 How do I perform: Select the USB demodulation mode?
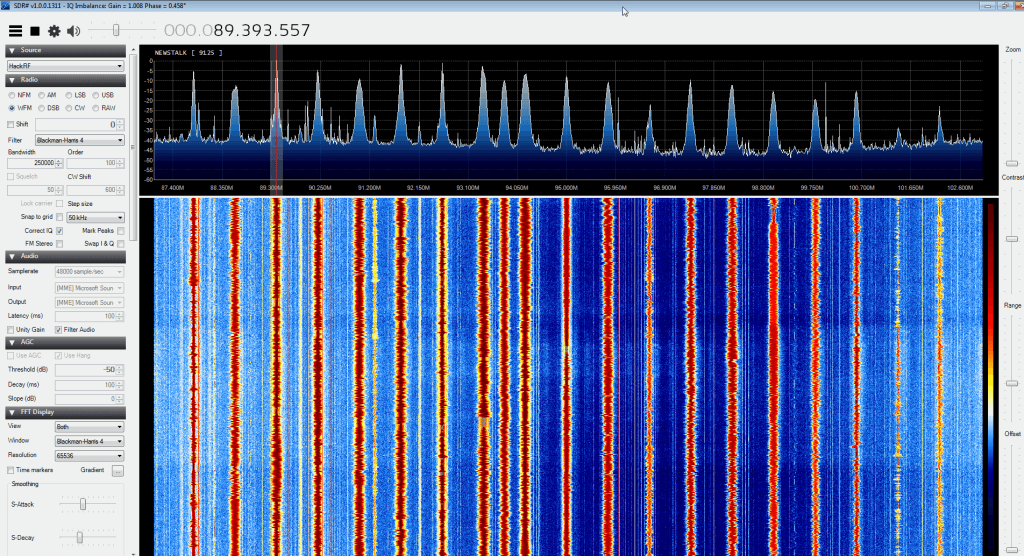(x=96, y=95)
